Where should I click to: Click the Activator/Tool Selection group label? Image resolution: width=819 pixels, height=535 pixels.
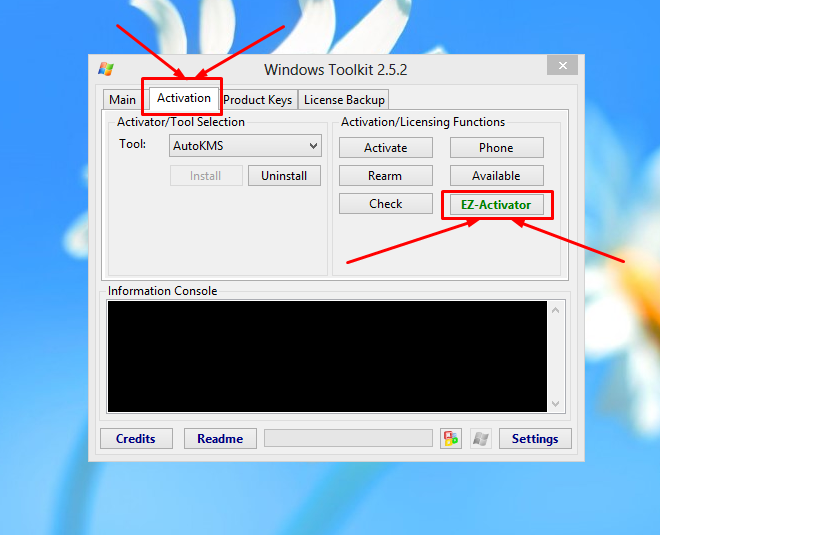(x=181, y=122)
